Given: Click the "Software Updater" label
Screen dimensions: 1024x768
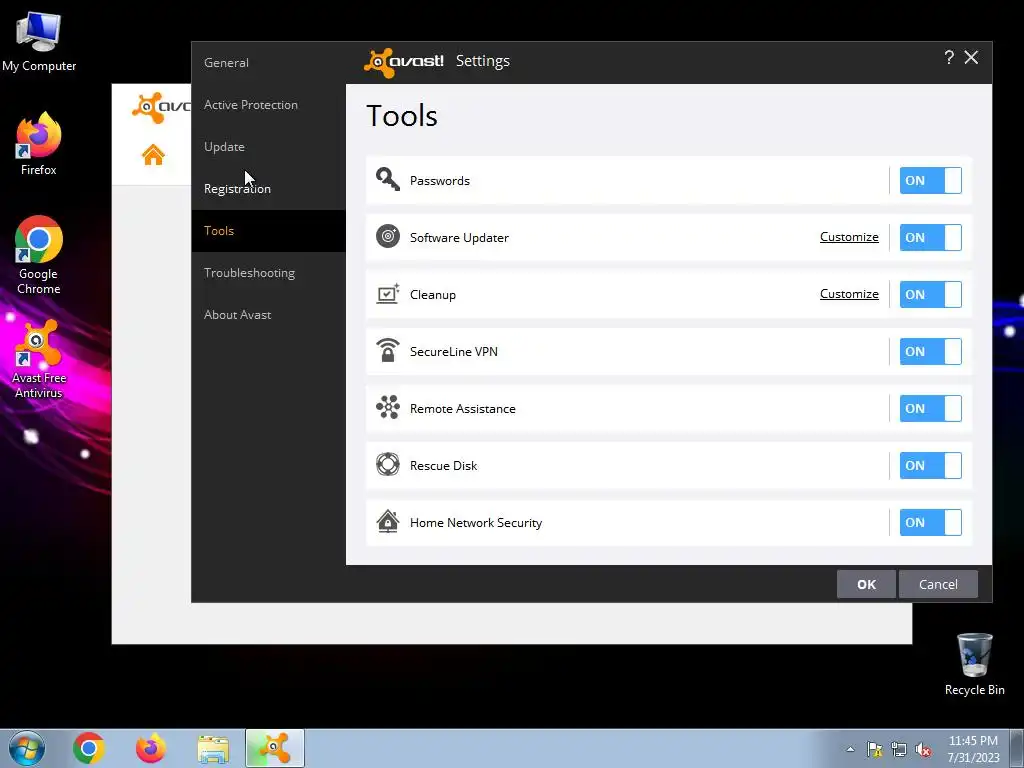Looking at the screenshot, I should (x=459, y=238).
